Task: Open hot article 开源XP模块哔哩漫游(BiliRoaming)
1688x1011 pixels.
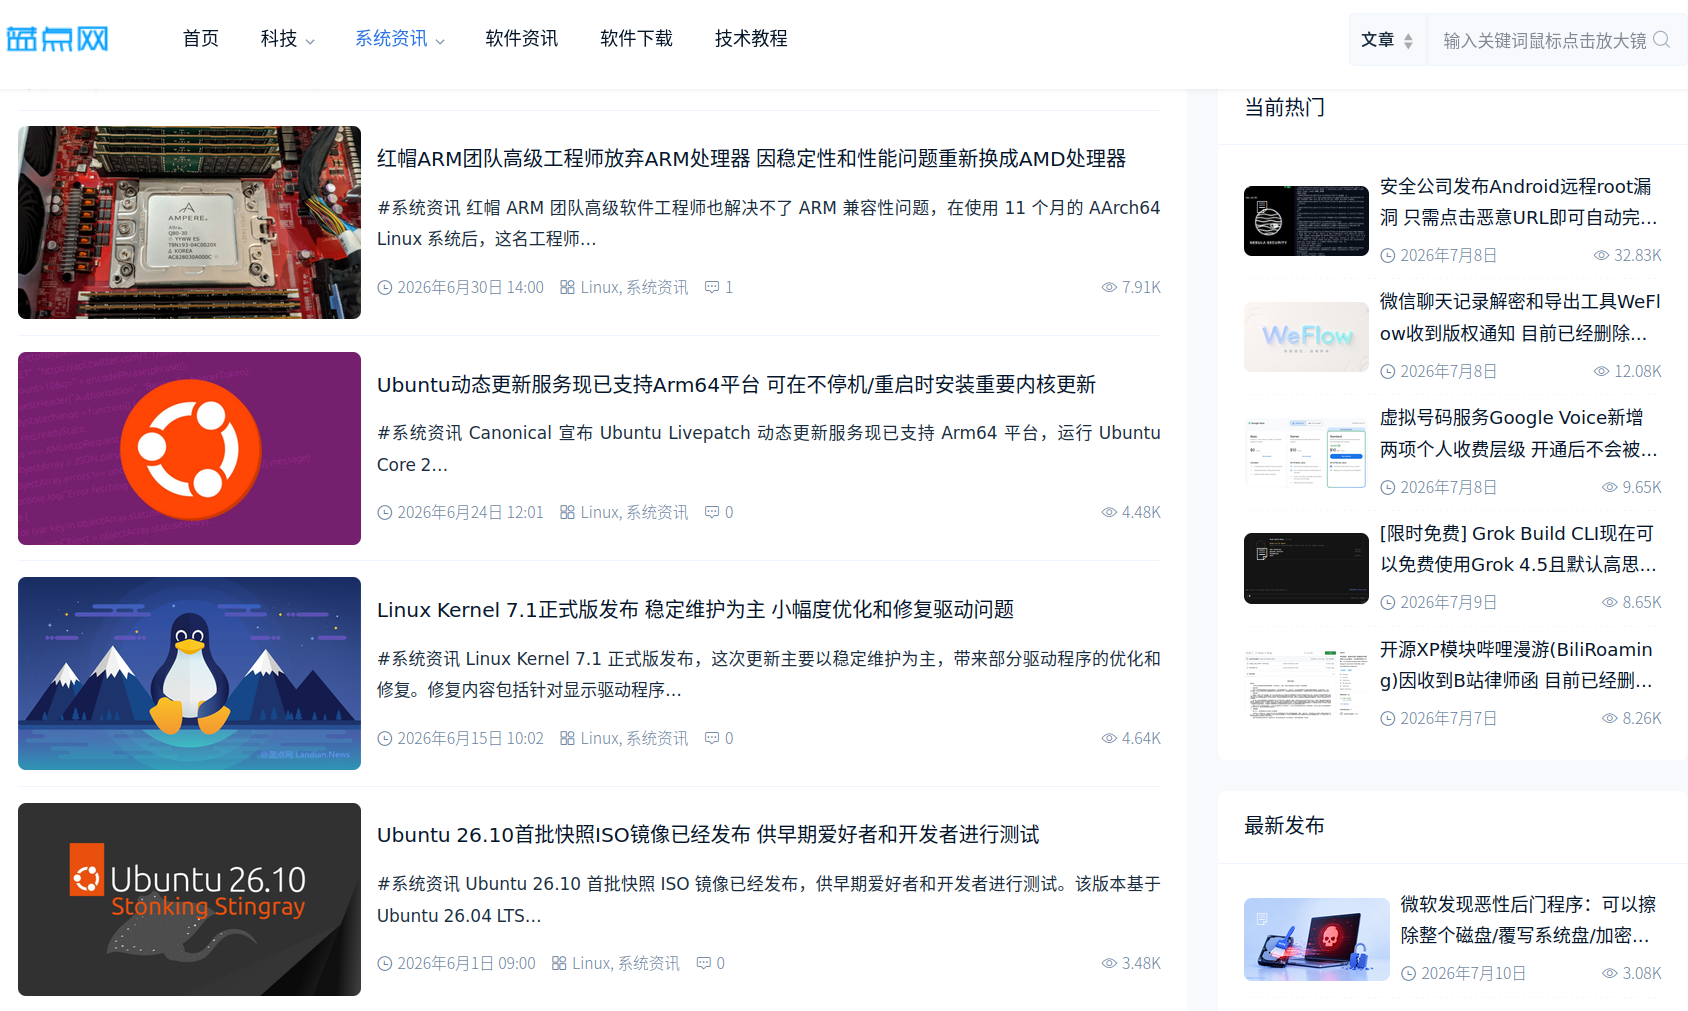Action: coord(1517,665)
